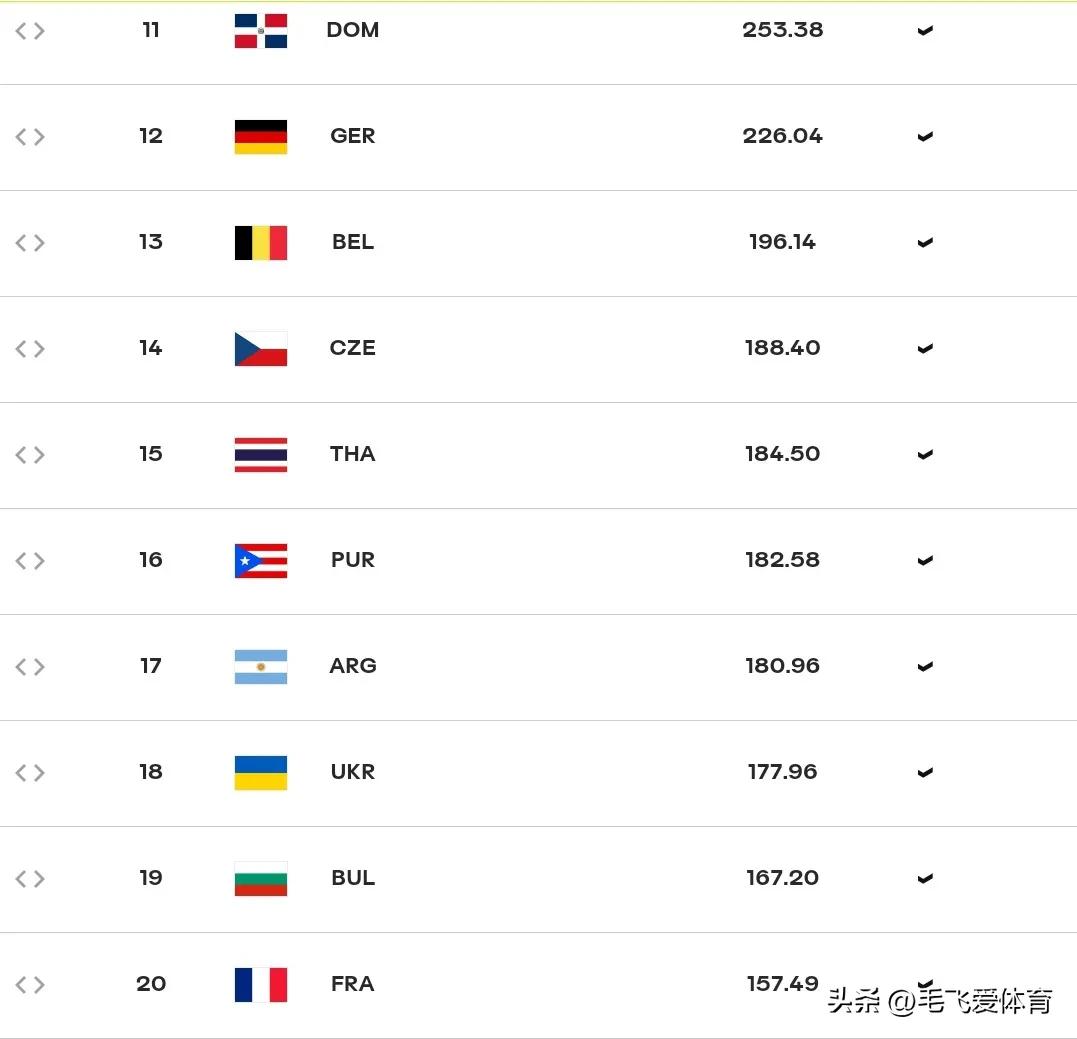Click the FRA score 157.49
This screenshot has height=1039, width=1077.
click(782, 983)
